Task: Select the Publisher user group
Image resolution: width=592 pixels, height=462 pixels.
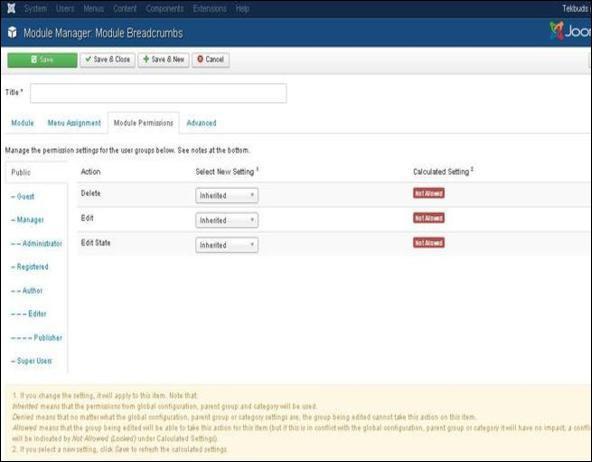Action: [37, 337]
